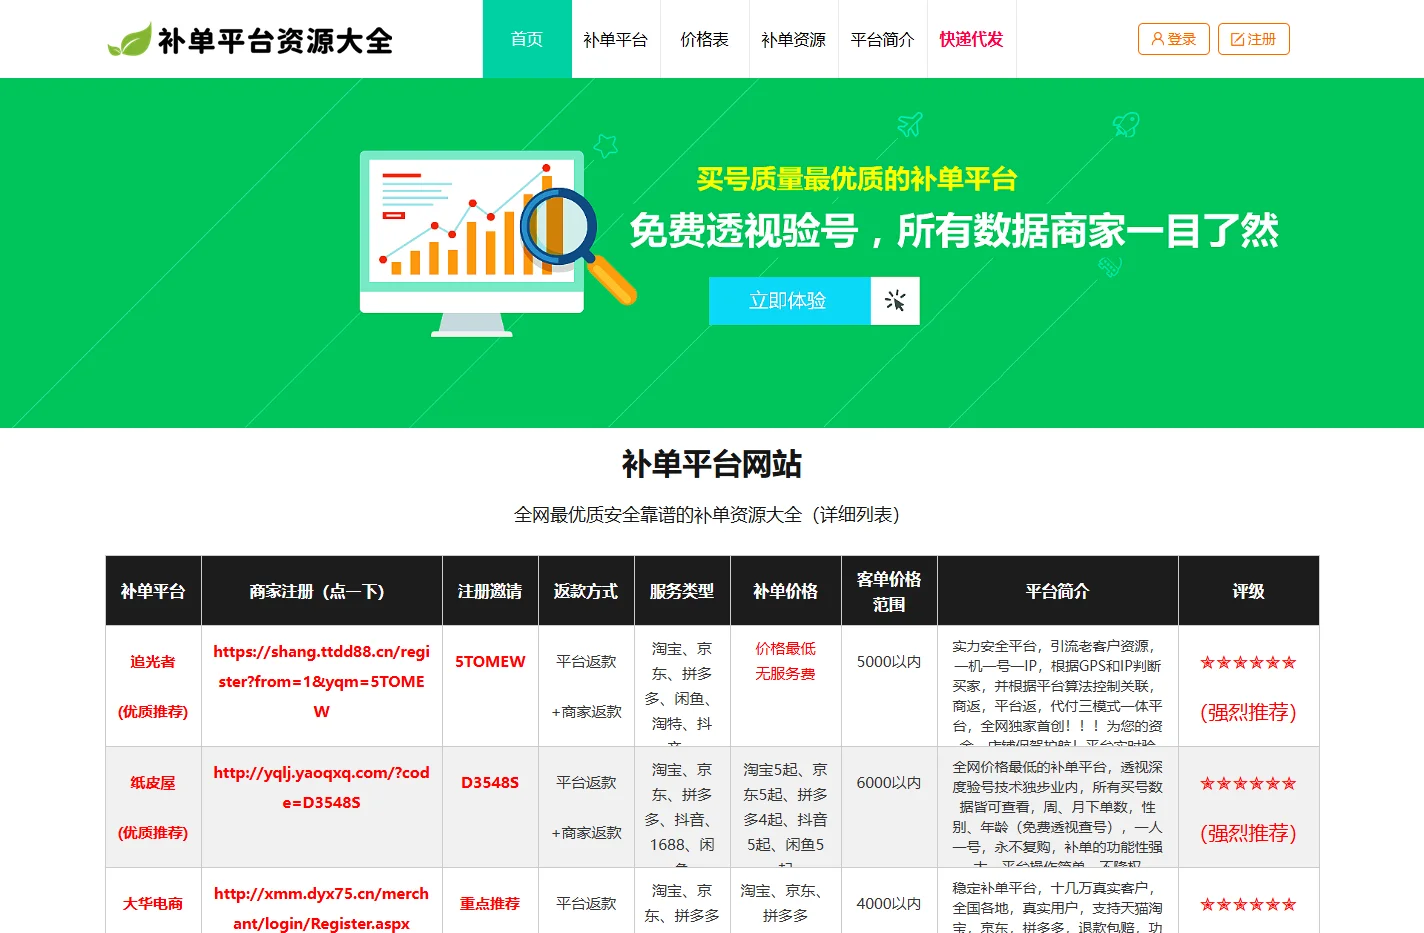Click the 5TOMEW invite code
Screen dimensions: 1424x933
coord(490,662)
